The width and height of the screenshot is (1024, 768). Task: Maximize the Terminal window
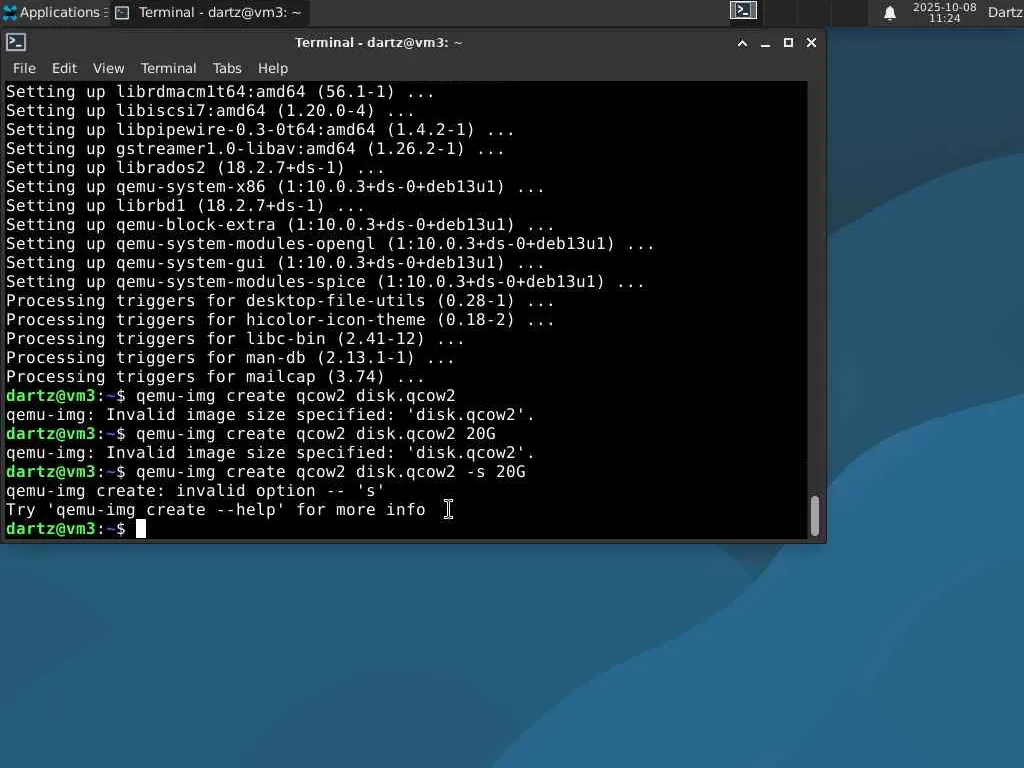point(788,42)
